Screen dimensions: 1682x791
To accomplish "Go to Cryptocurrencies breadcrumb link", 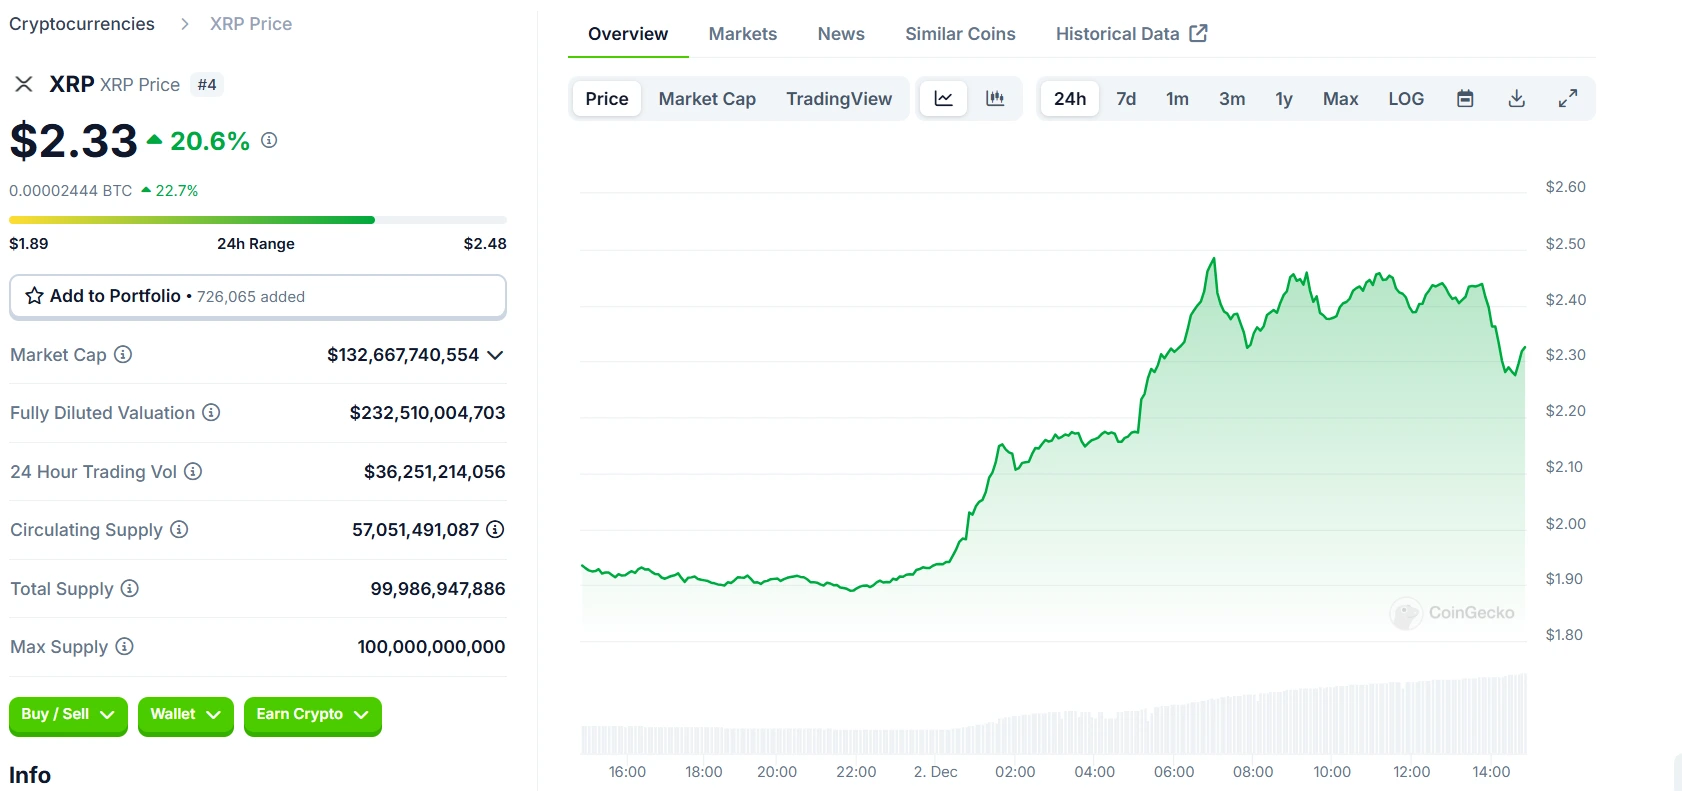I will click(x=82, y=24).
